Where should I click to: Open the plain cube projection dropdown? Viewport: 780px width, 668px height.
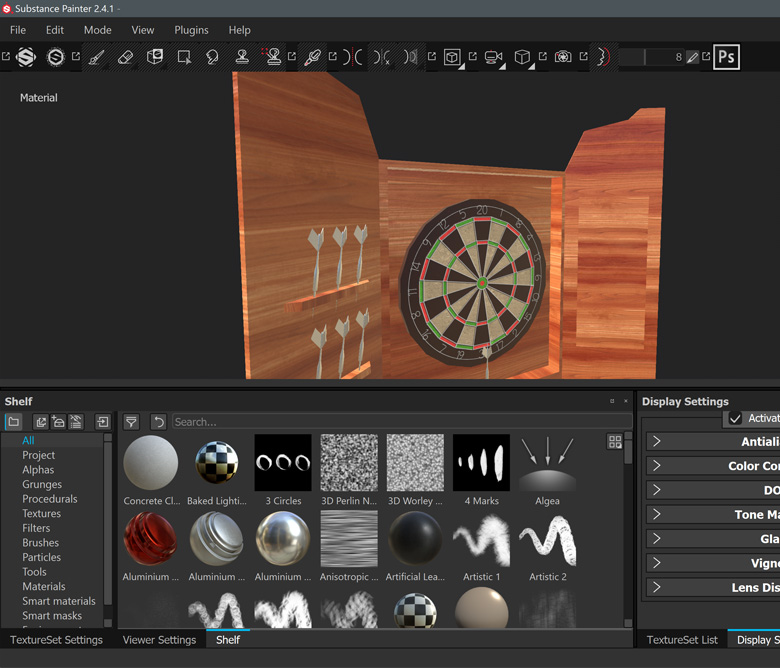point(523,57)
